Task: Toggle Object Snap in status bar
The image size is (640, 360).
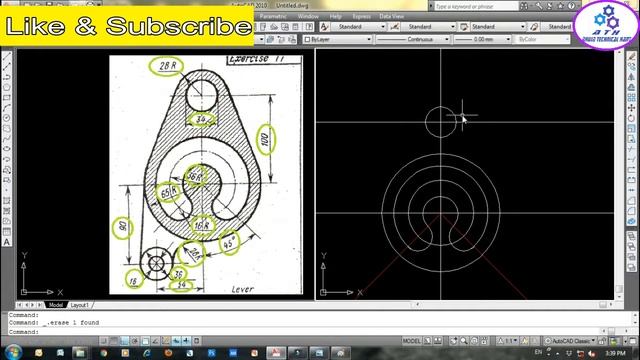Action: 145,341
